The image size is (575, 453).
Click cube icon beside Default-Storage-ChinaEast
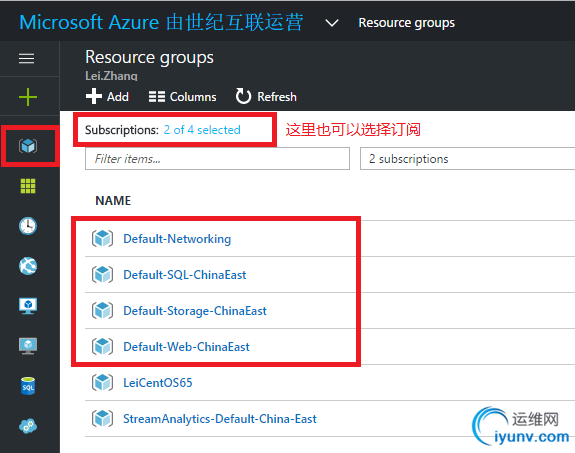102,311
